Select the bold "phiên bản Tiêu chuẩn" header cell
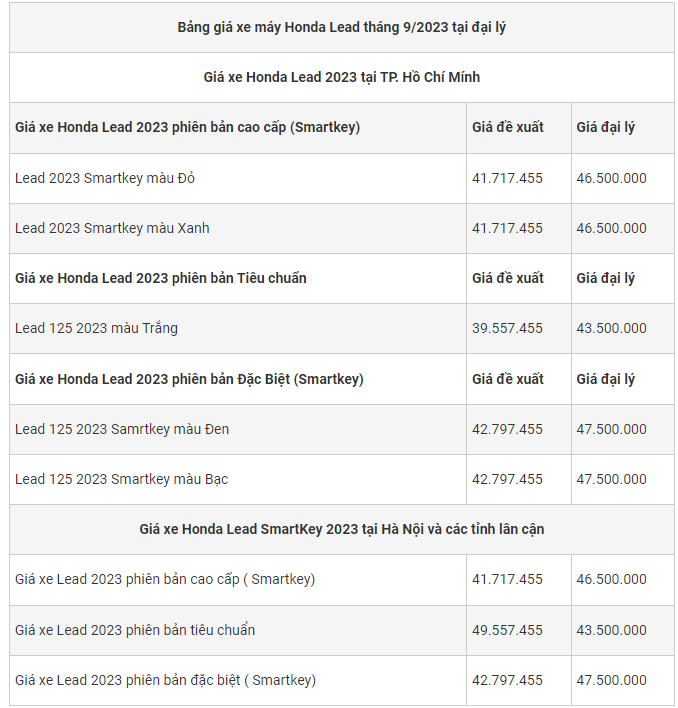Screen dimensions: 678x708 tap(161, 278)
